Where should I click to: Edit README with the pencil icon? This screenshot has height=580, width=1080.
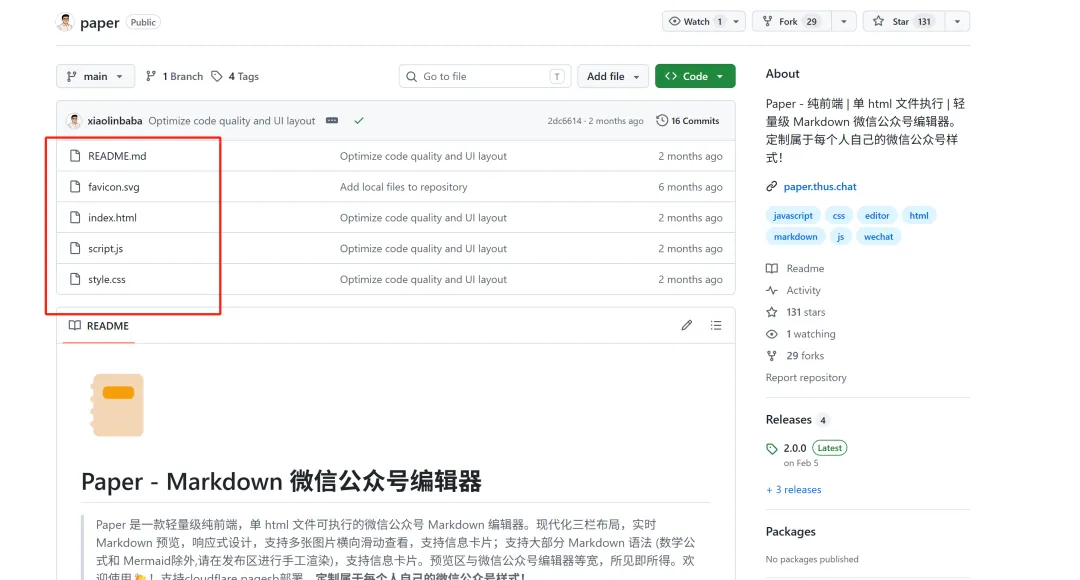click(x=687, y=325)
